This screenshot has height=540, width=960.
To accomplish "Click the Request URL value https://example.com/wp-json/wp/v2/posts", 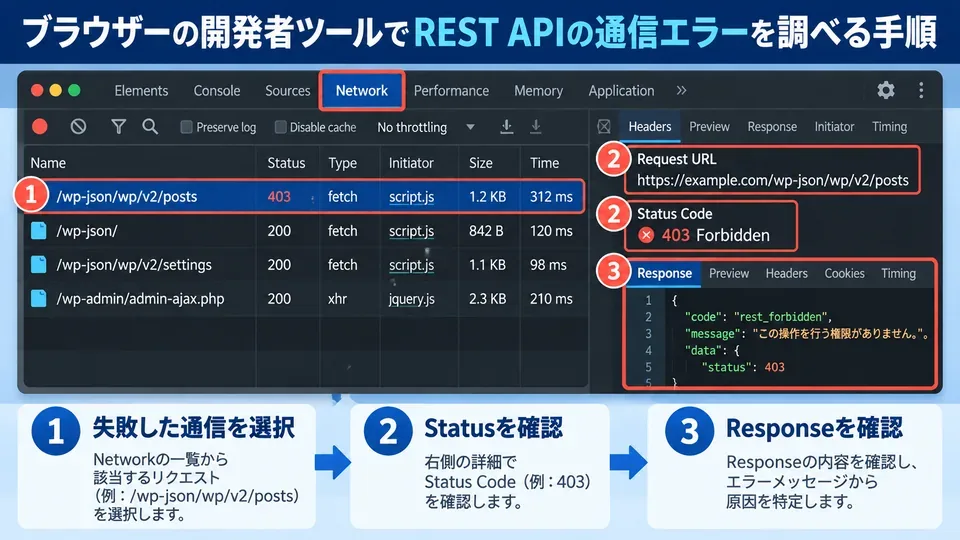I will (773, 181).
